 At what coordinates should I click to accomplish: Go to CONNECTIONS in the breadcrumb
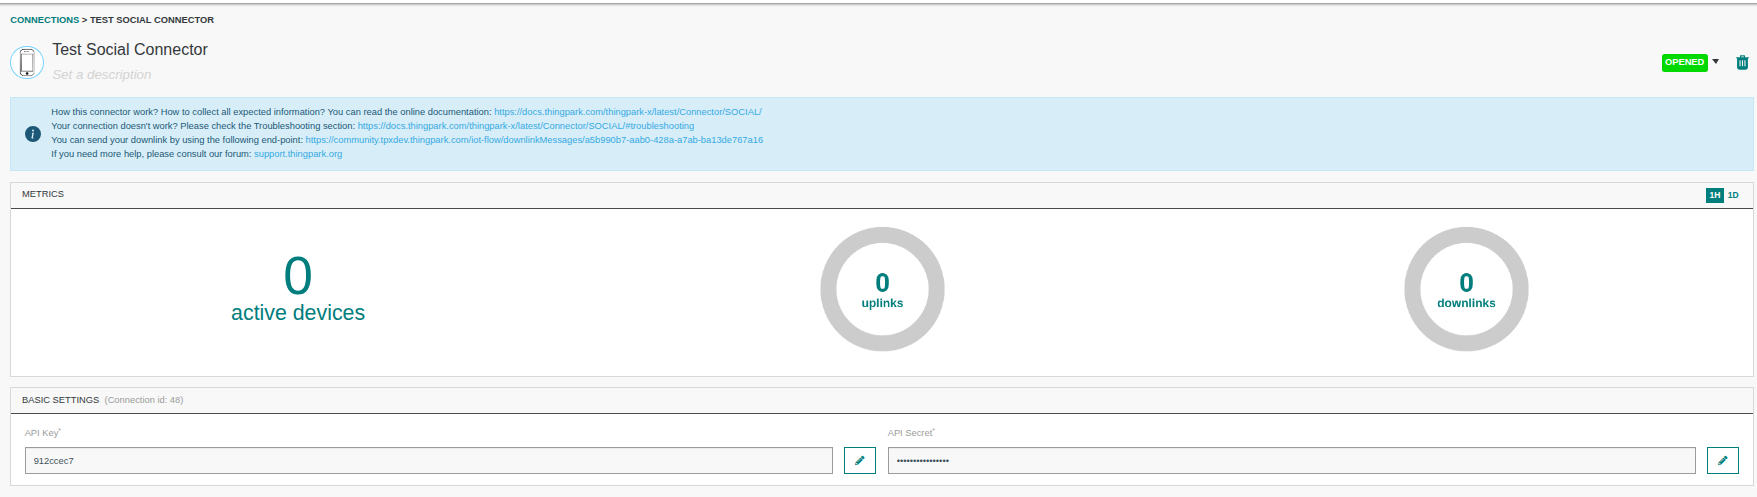(44, 20)
